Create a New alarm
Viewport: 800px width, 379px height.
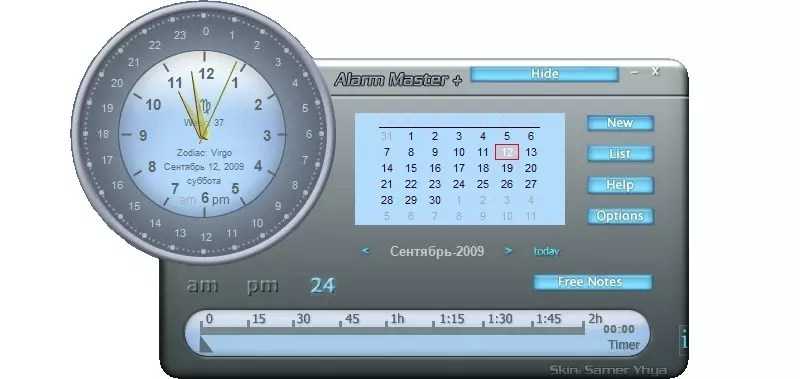(620, 123)
